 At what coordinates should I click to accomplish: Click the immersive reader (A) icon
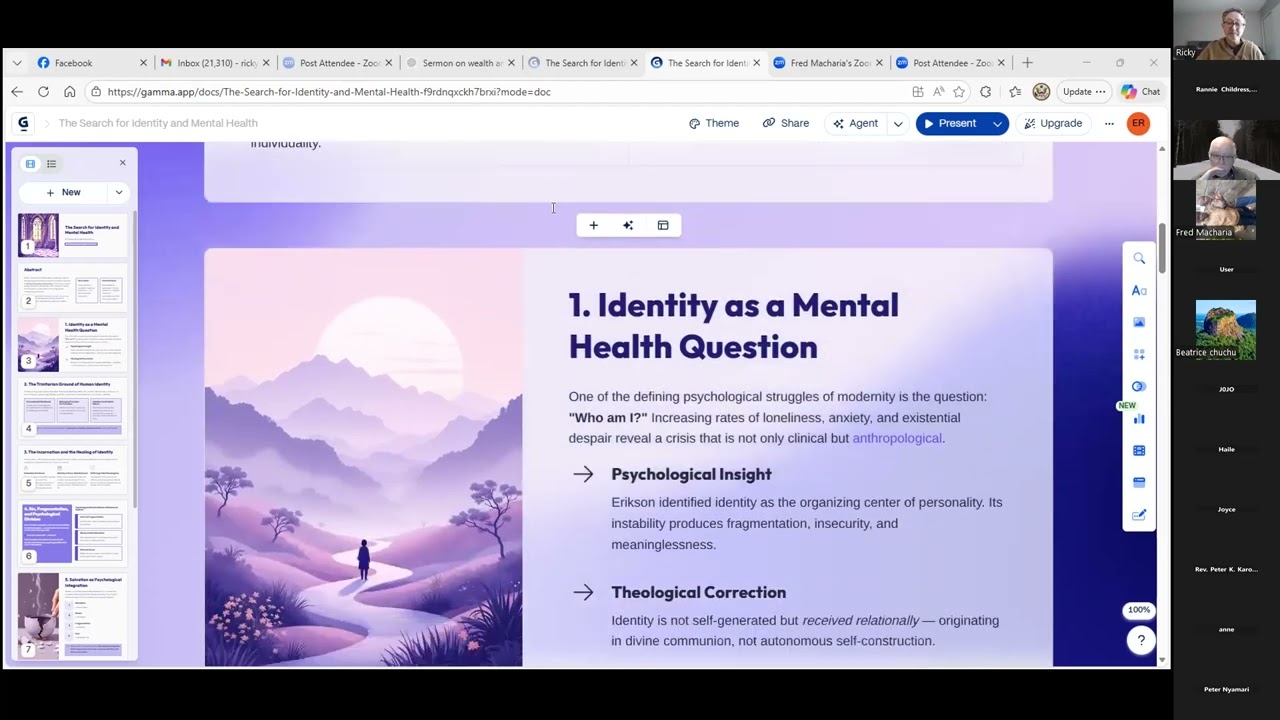[938, 92]
